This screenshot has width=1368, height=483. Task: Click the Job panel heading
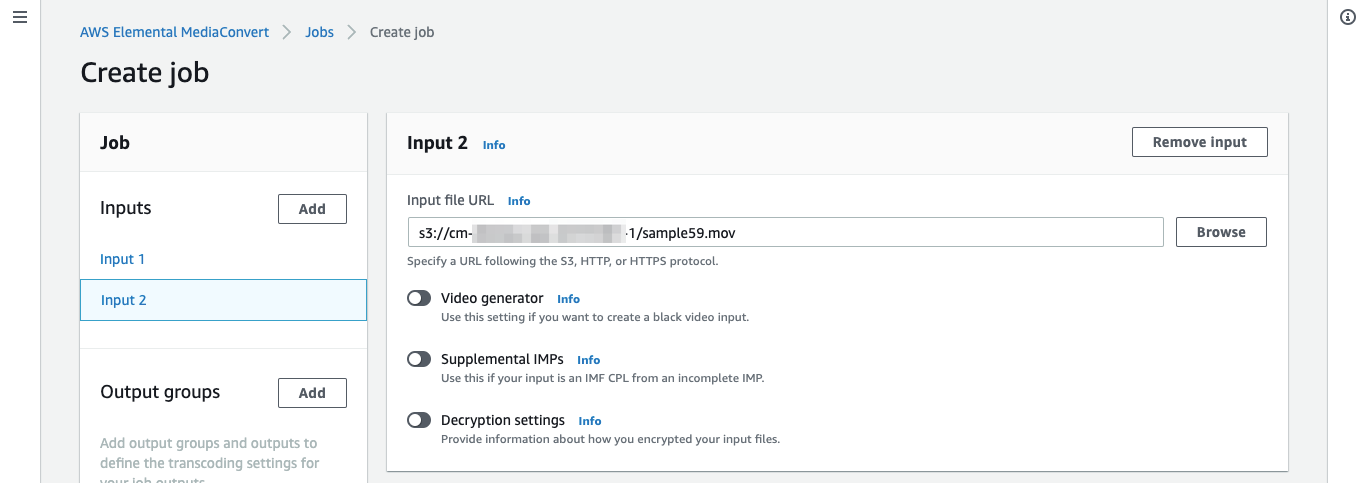[115, 142]
